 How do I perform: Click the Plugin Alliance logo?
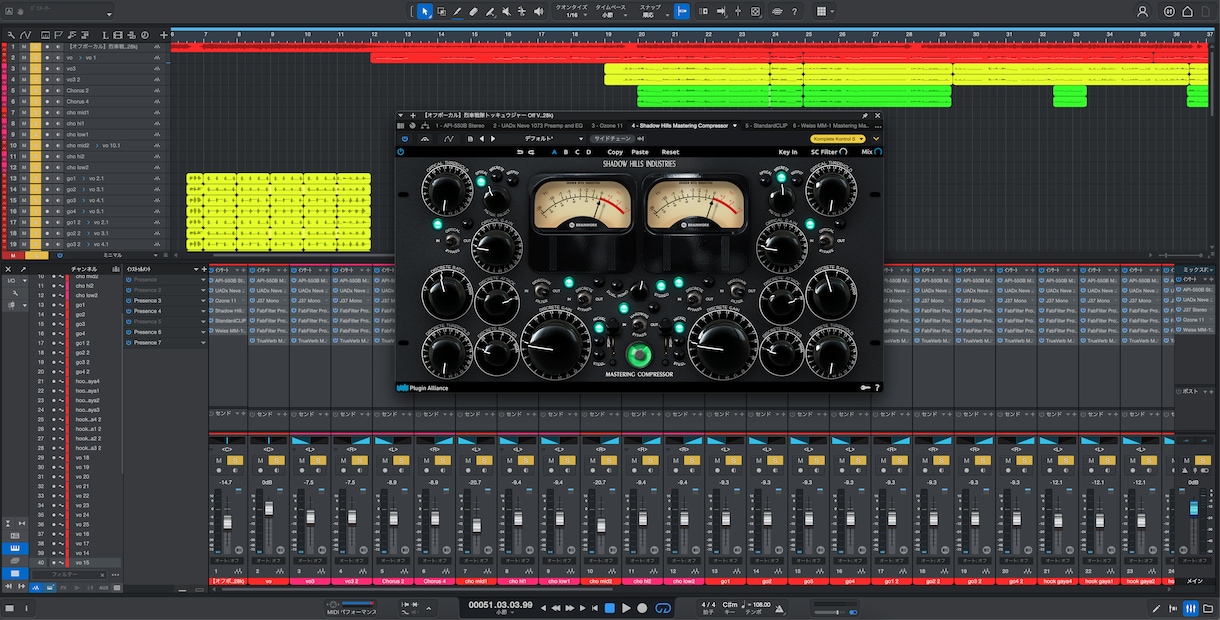pos(421,387)
